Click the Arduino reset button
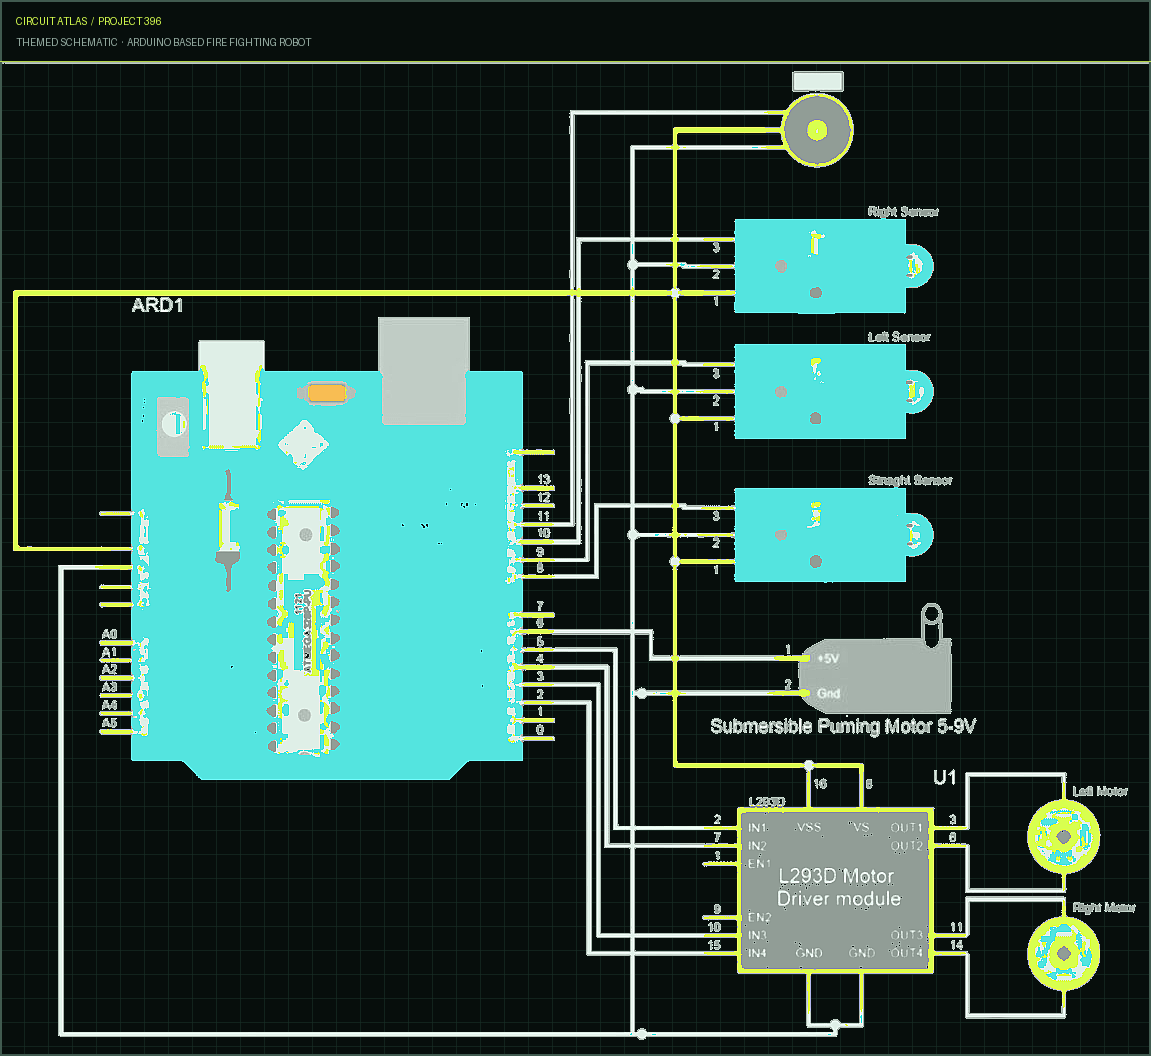The height and width of the screenshot is (1056, 1151). [173, 426]
